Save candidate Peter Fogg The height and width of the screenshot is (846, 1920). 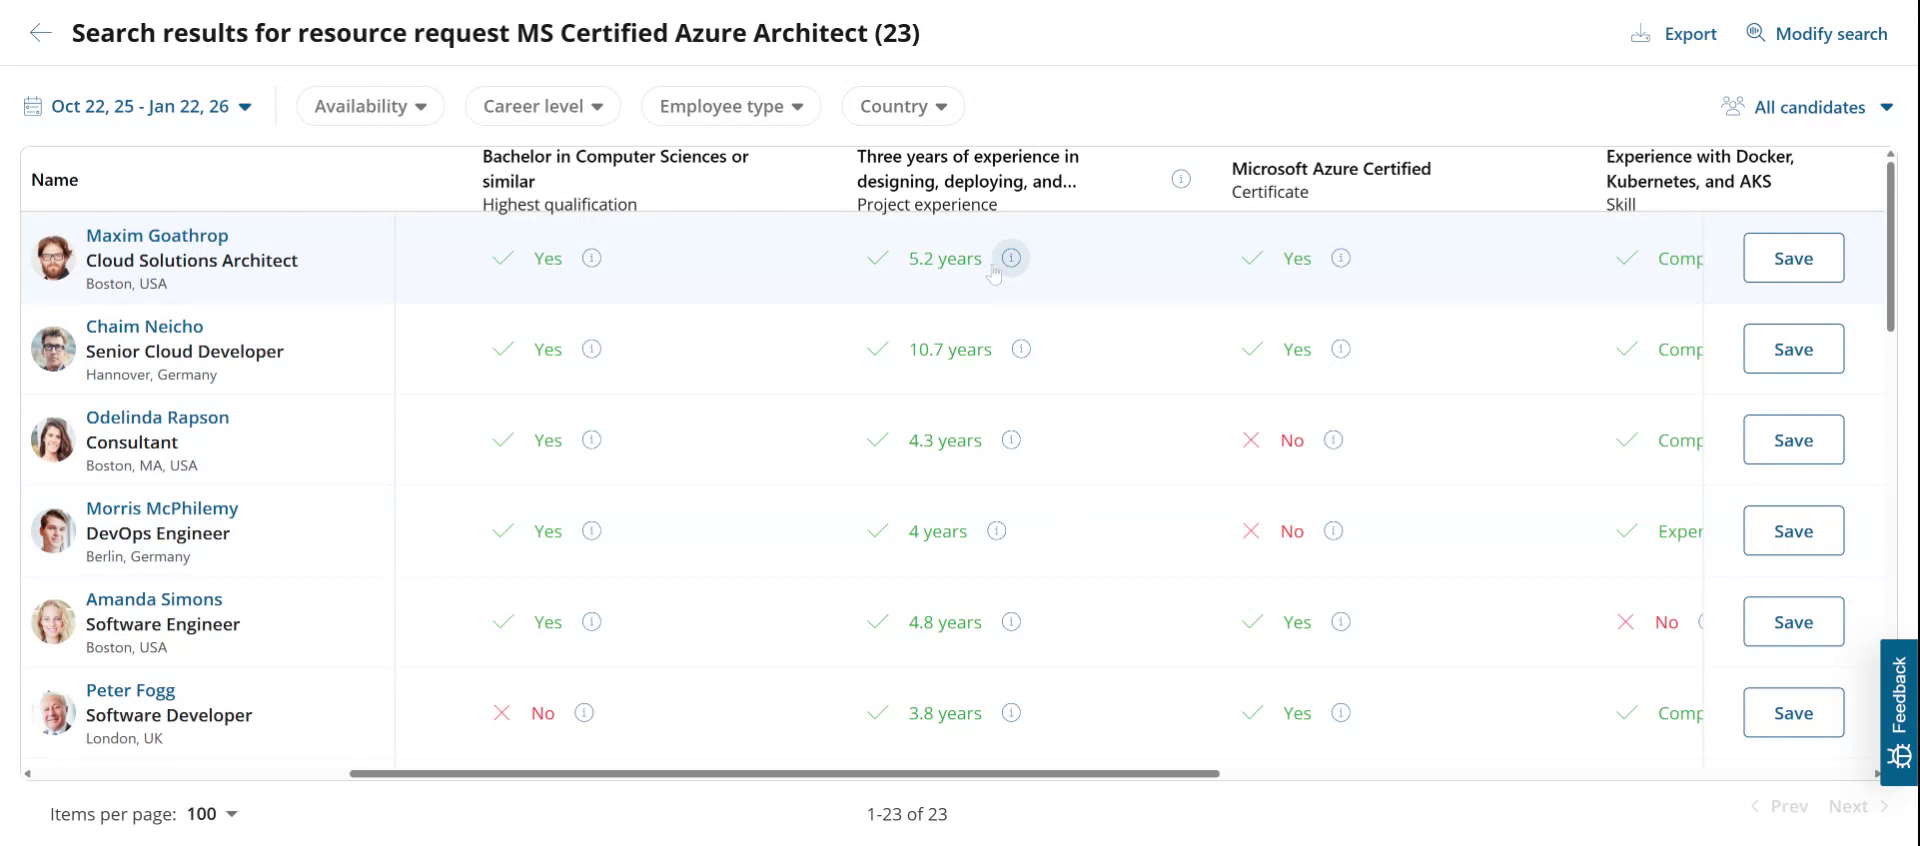coord(1793,713)
